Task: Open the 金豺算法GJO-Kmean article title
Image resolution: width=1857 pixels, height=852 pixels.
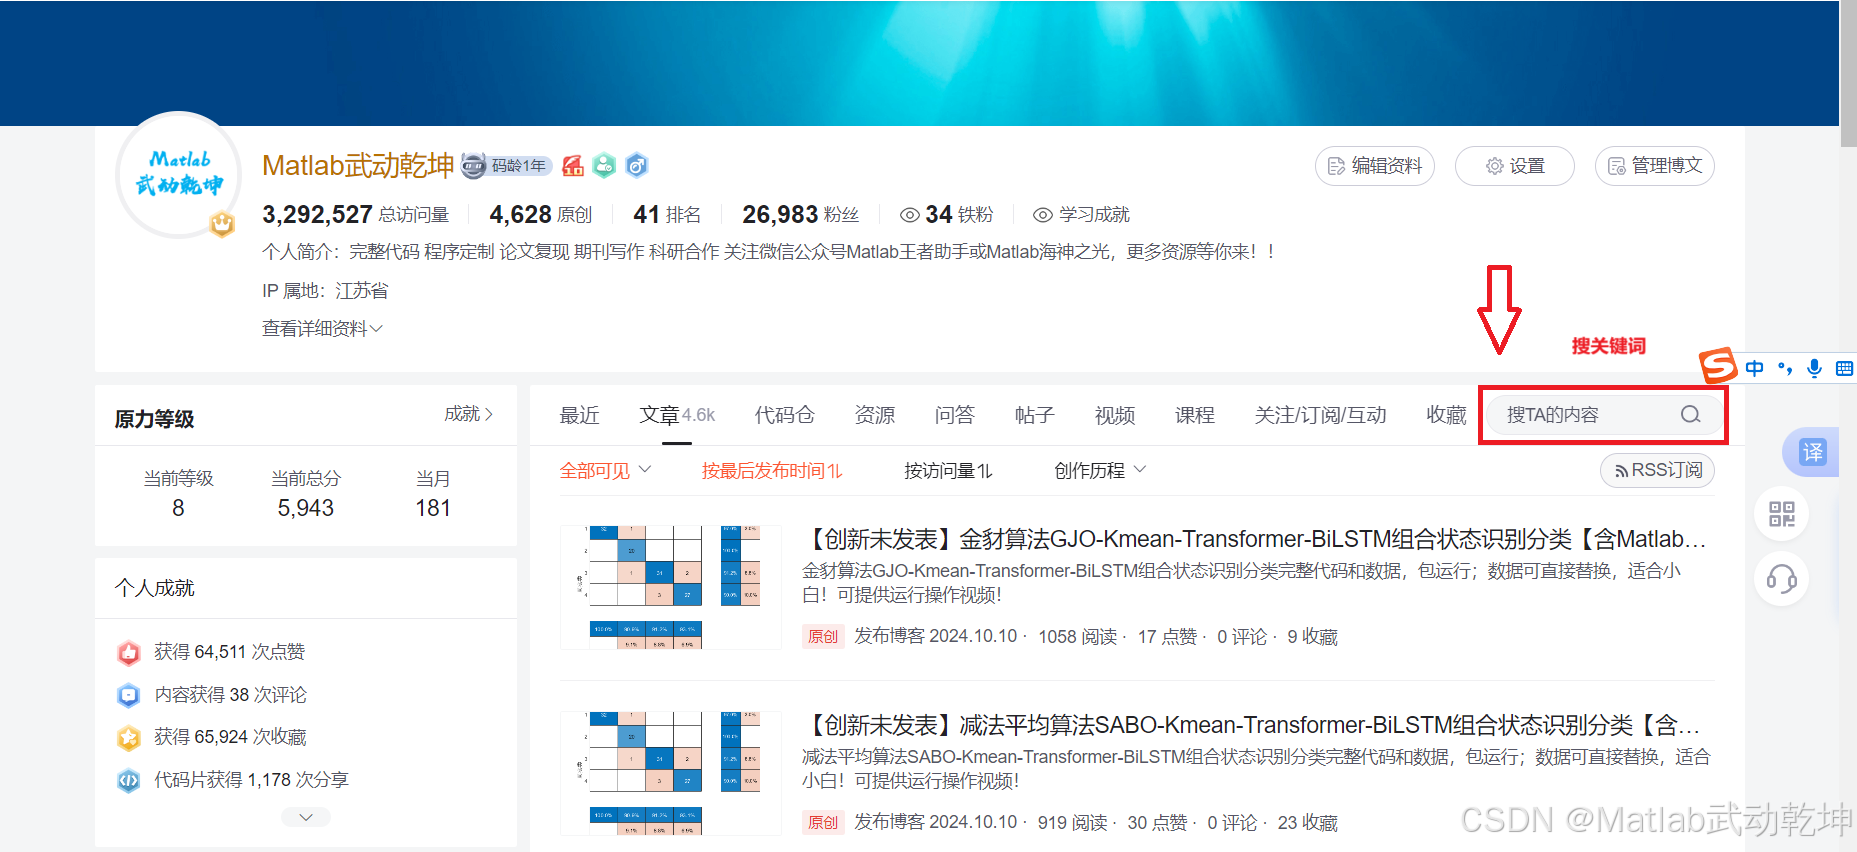Action: [1254, 539]
